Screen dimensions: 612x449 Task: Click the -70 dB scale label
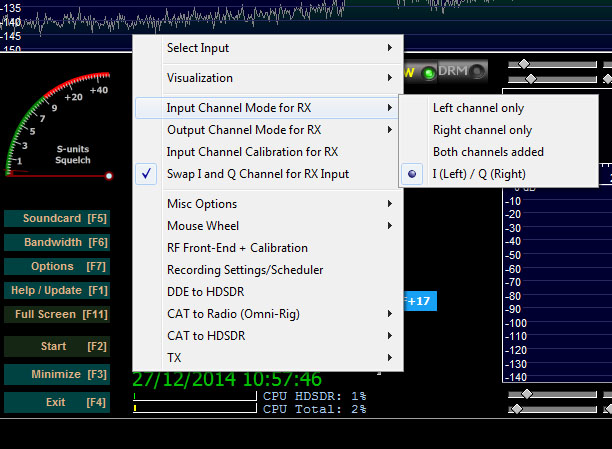(513, 282)
